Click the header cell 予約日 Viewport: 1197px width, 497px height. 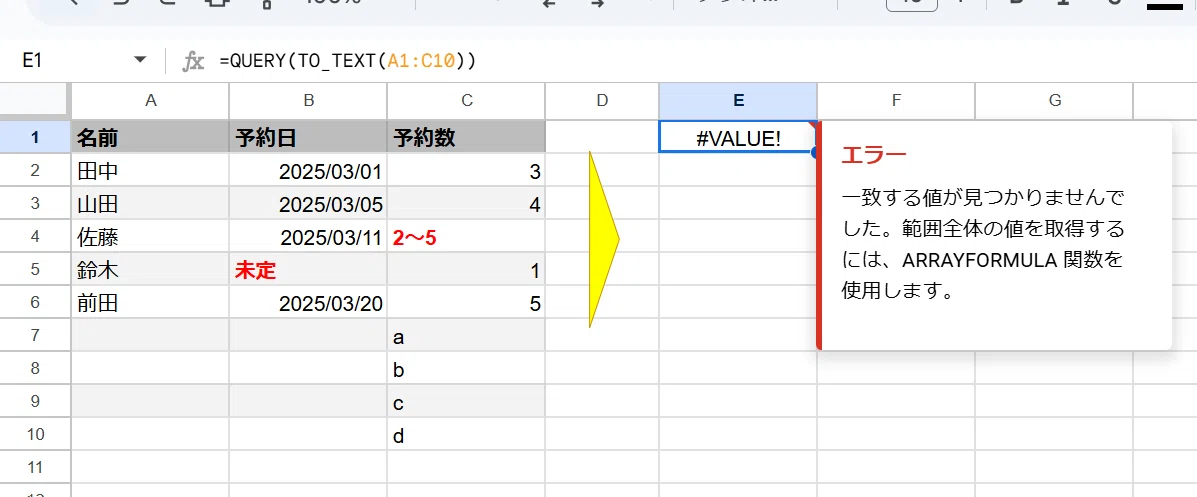pyautogui.click(x=308, y=137)
